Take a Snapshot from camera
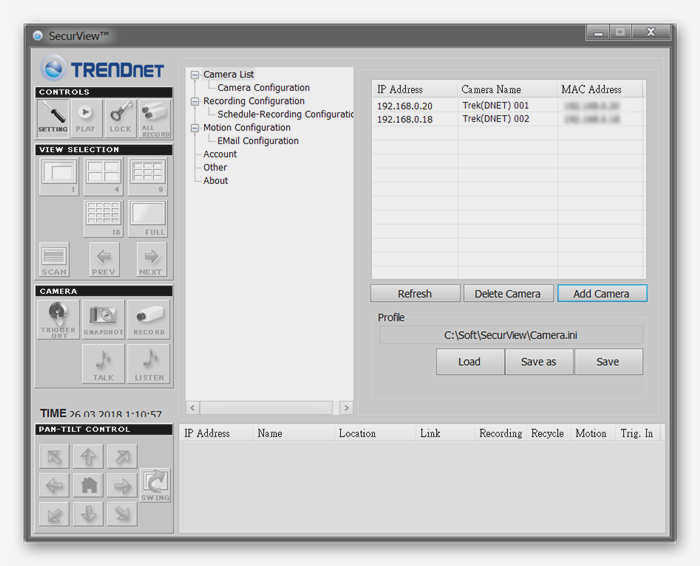700x566 pixels. coord(103,319)
